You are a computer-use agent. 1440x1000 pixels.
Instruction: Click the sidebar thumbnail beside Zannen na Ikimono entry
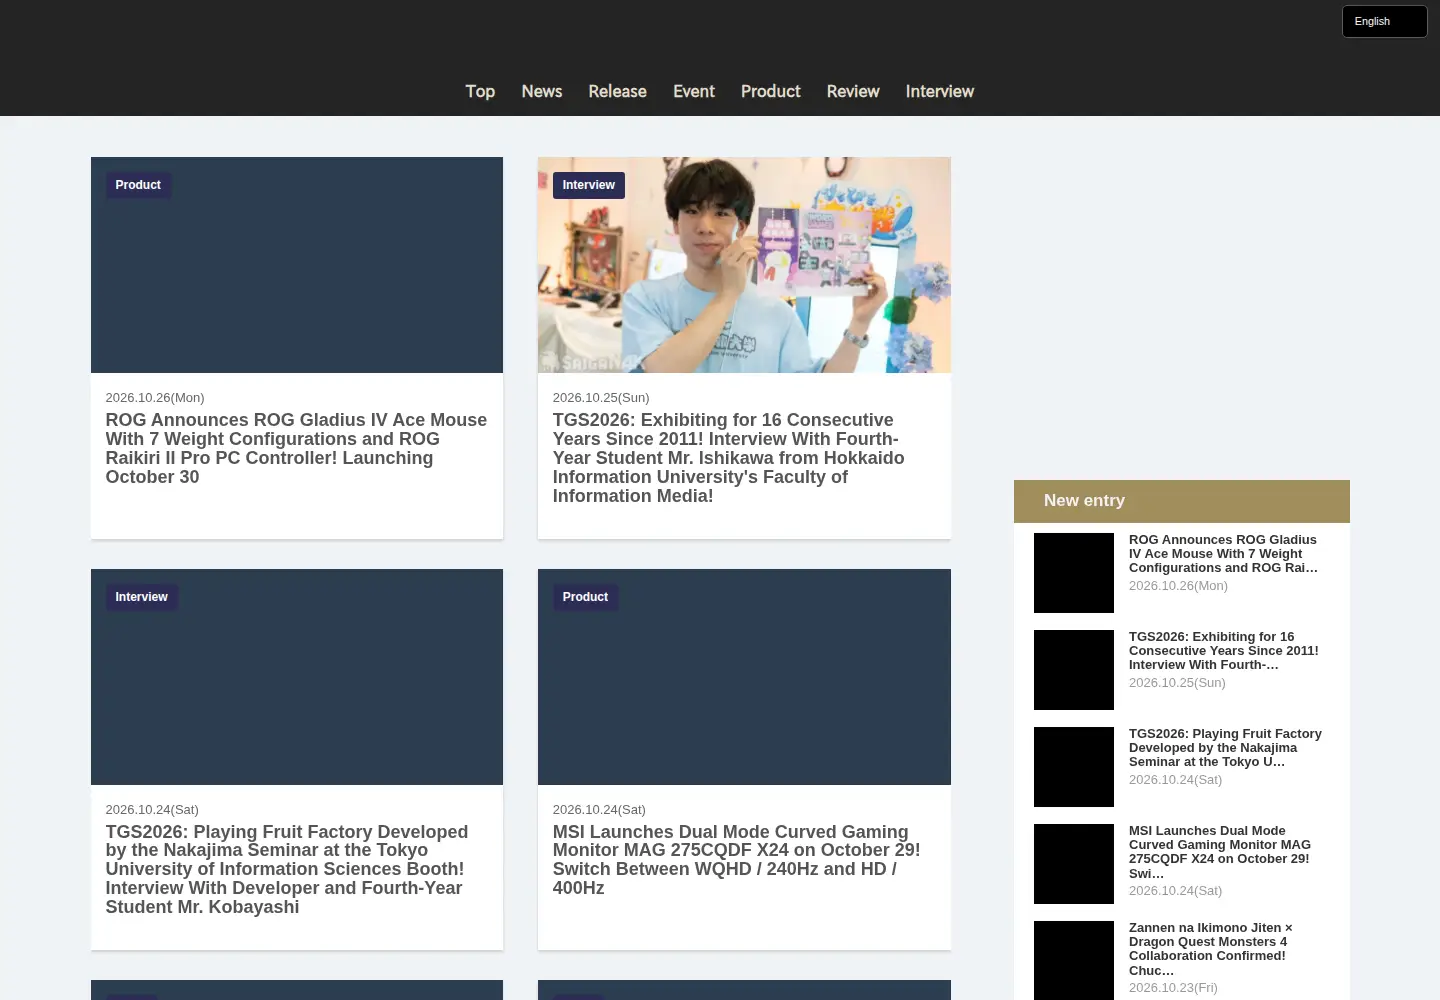[x=1074, y=960]
